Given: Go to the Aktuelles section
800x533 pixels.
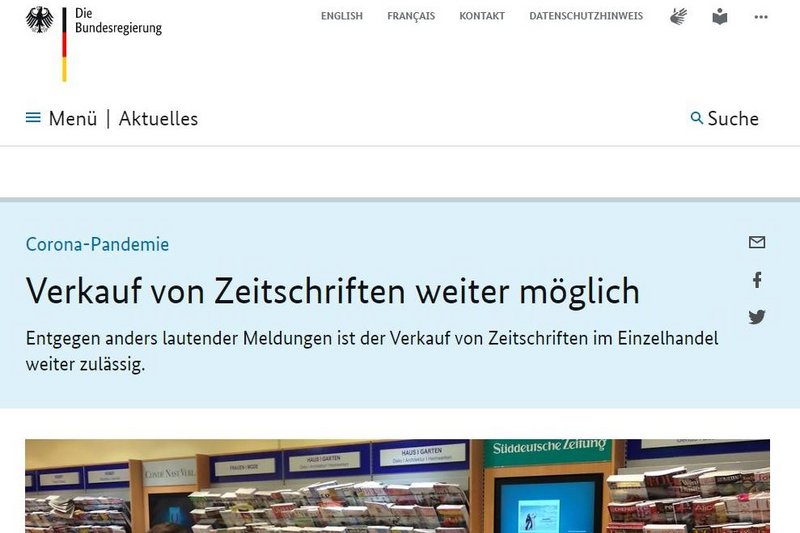Looking at the screenshot, I should coord(158,119).
